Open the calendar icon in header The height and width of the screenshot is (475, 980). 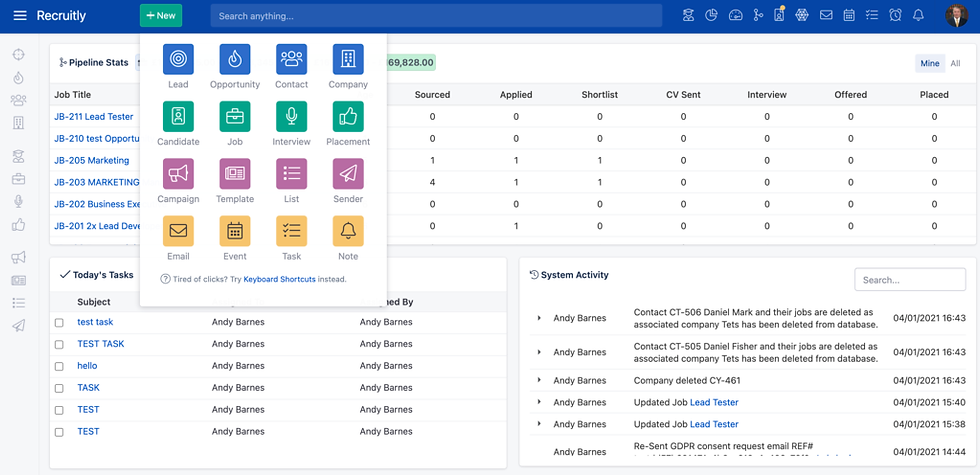(x=849, y=16)
